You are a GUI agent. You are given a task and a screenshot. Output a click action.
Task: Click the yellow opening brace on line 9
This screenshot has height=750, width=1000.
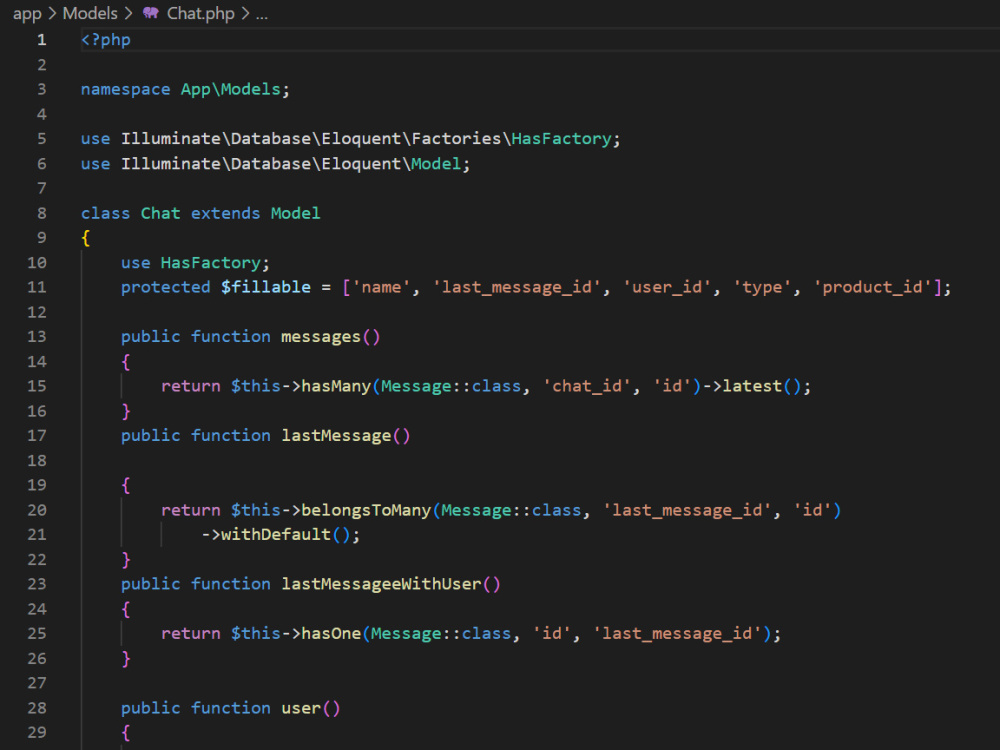pyautogui.click(x=85, y=238)
